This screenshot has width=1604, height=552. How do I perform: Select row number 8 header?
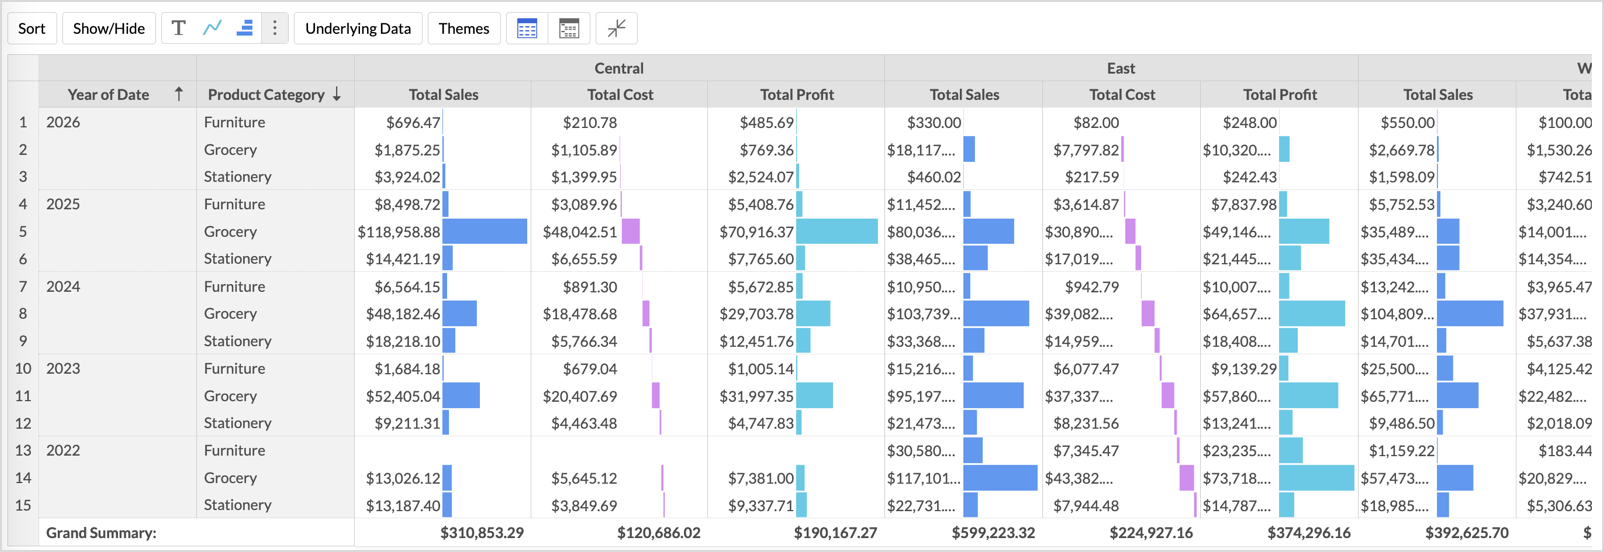point(23,313)
